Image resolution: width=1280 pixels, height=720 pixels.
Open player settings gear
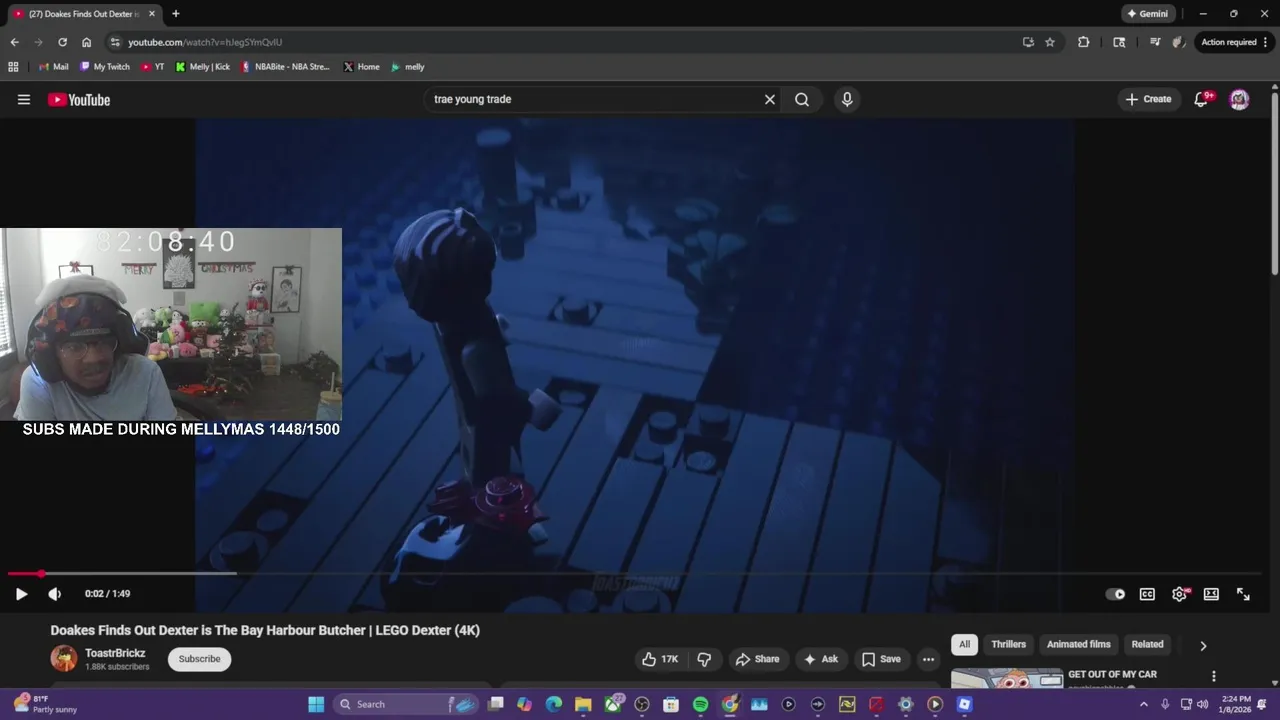(x=1180, y=594)
